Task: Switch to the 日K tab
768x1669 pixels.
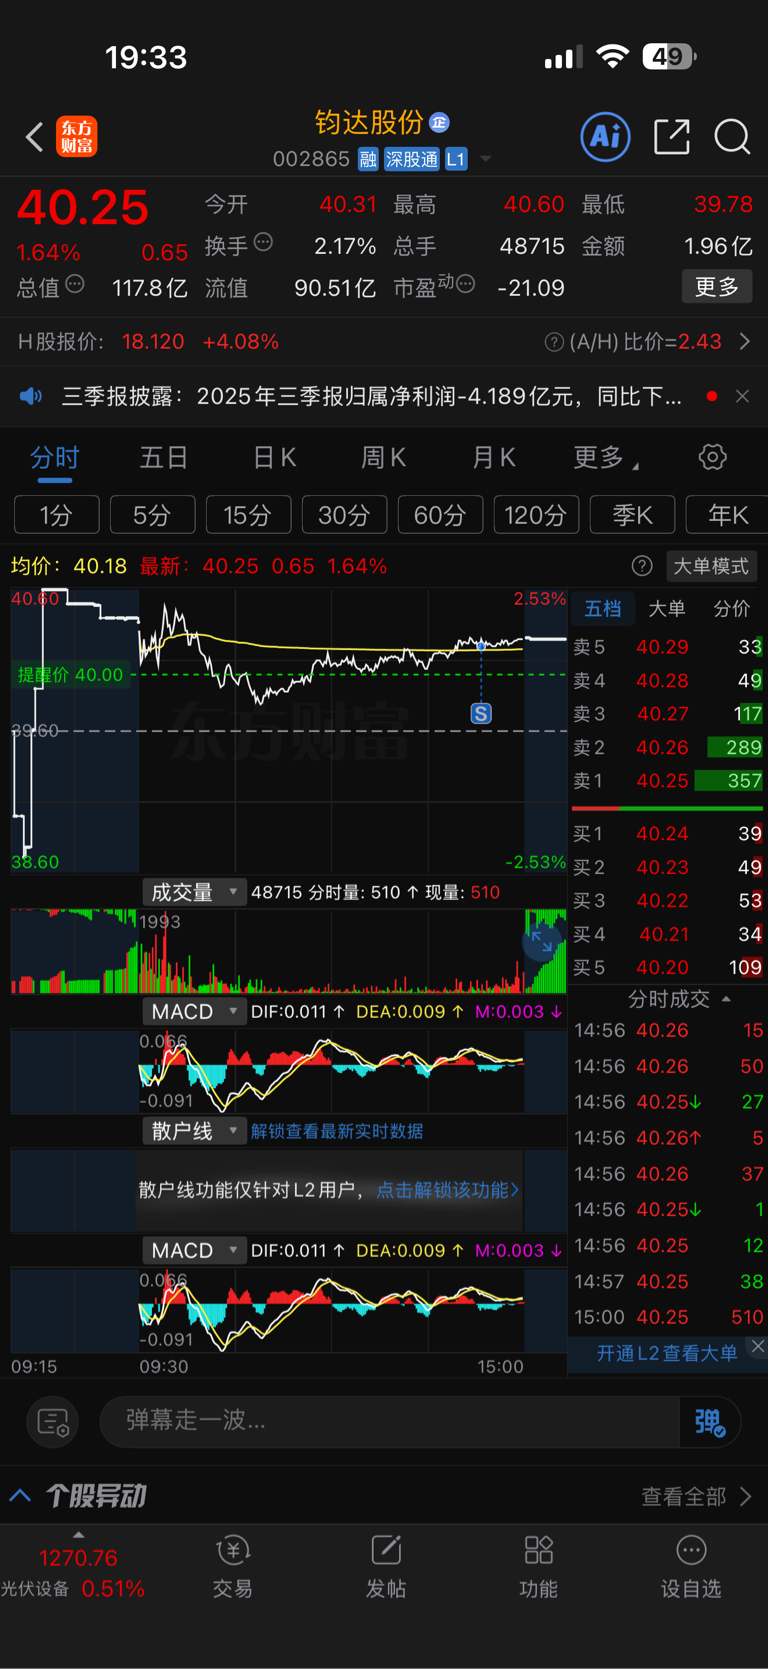Action: coord(274,457)
